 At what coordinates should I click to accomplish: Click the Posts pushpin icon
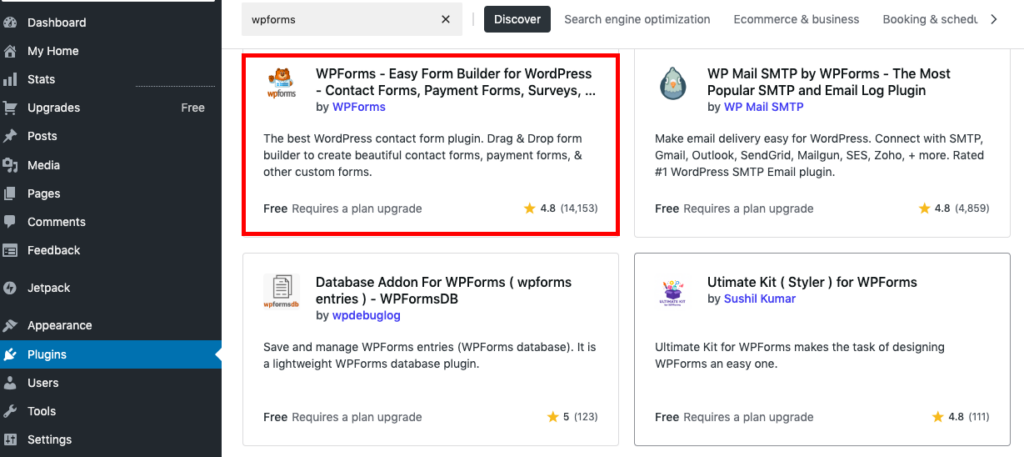[x=10, y=136]
